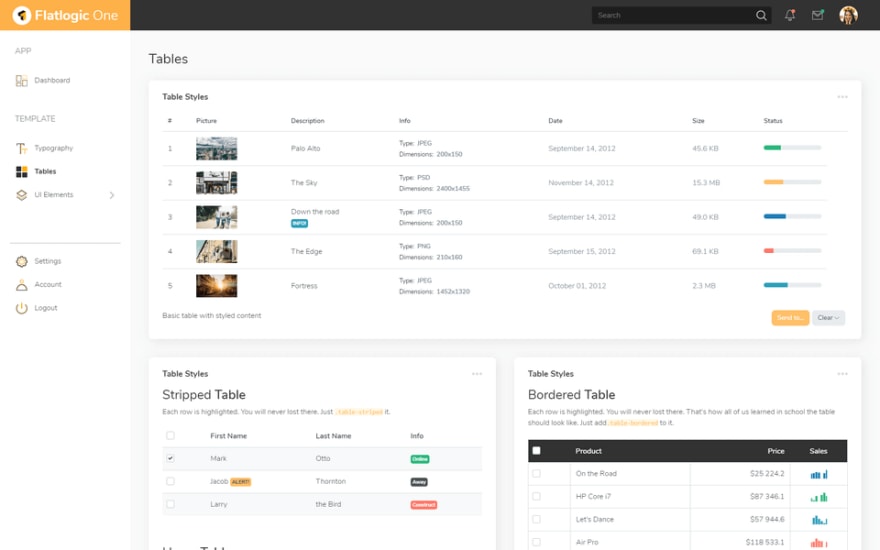The width and height of the screenshot is (880, 550).
Task: Click the search magnifier icon
Action: click(x=761, y=15)
